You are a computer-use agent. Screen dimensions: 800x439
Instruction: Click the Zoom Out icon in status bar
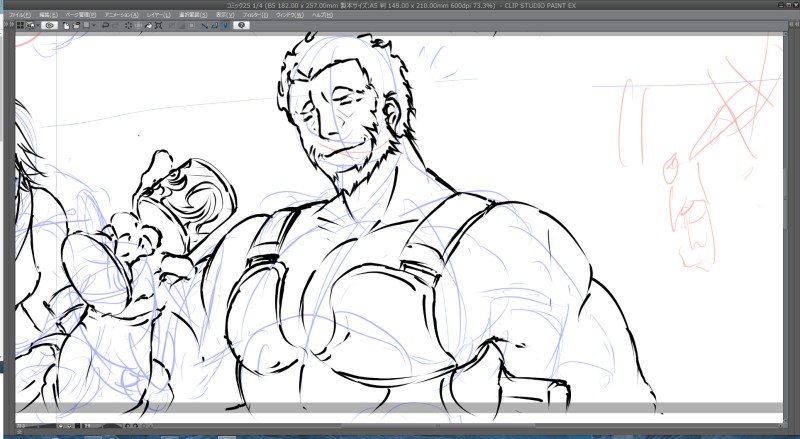(61, 426)
